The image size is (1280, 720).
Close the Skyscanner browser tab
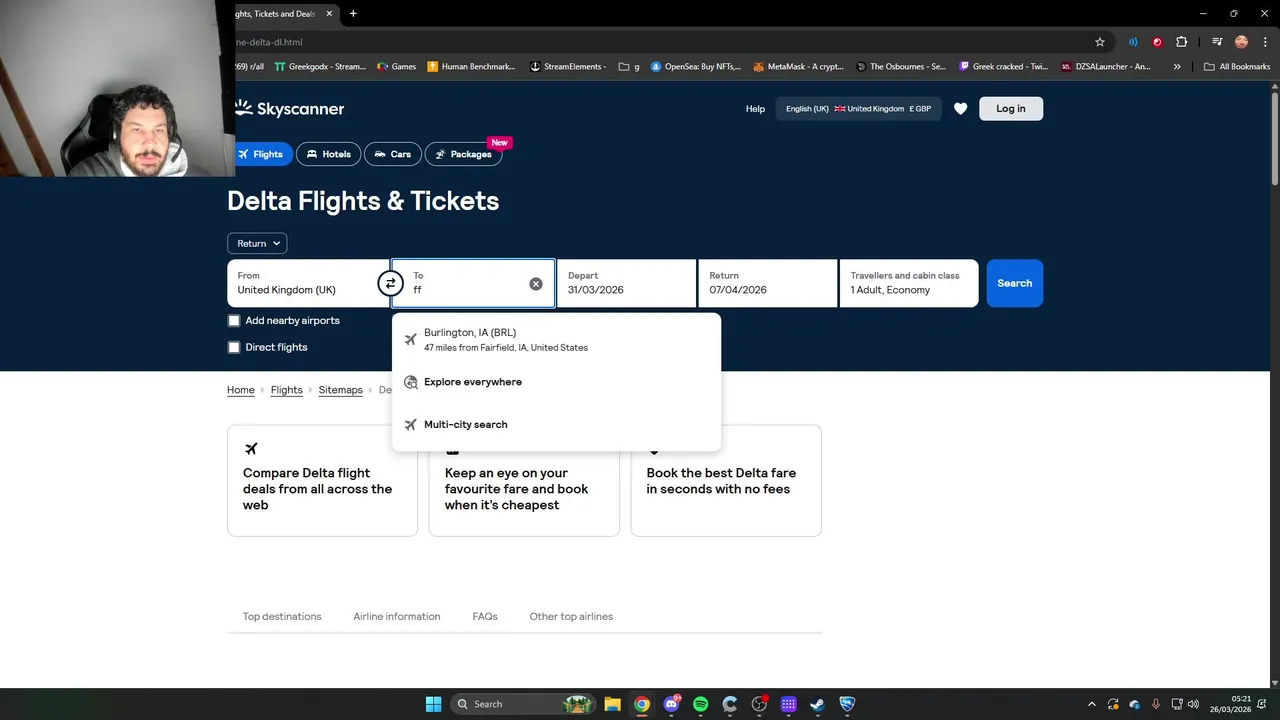click(329, 13)
